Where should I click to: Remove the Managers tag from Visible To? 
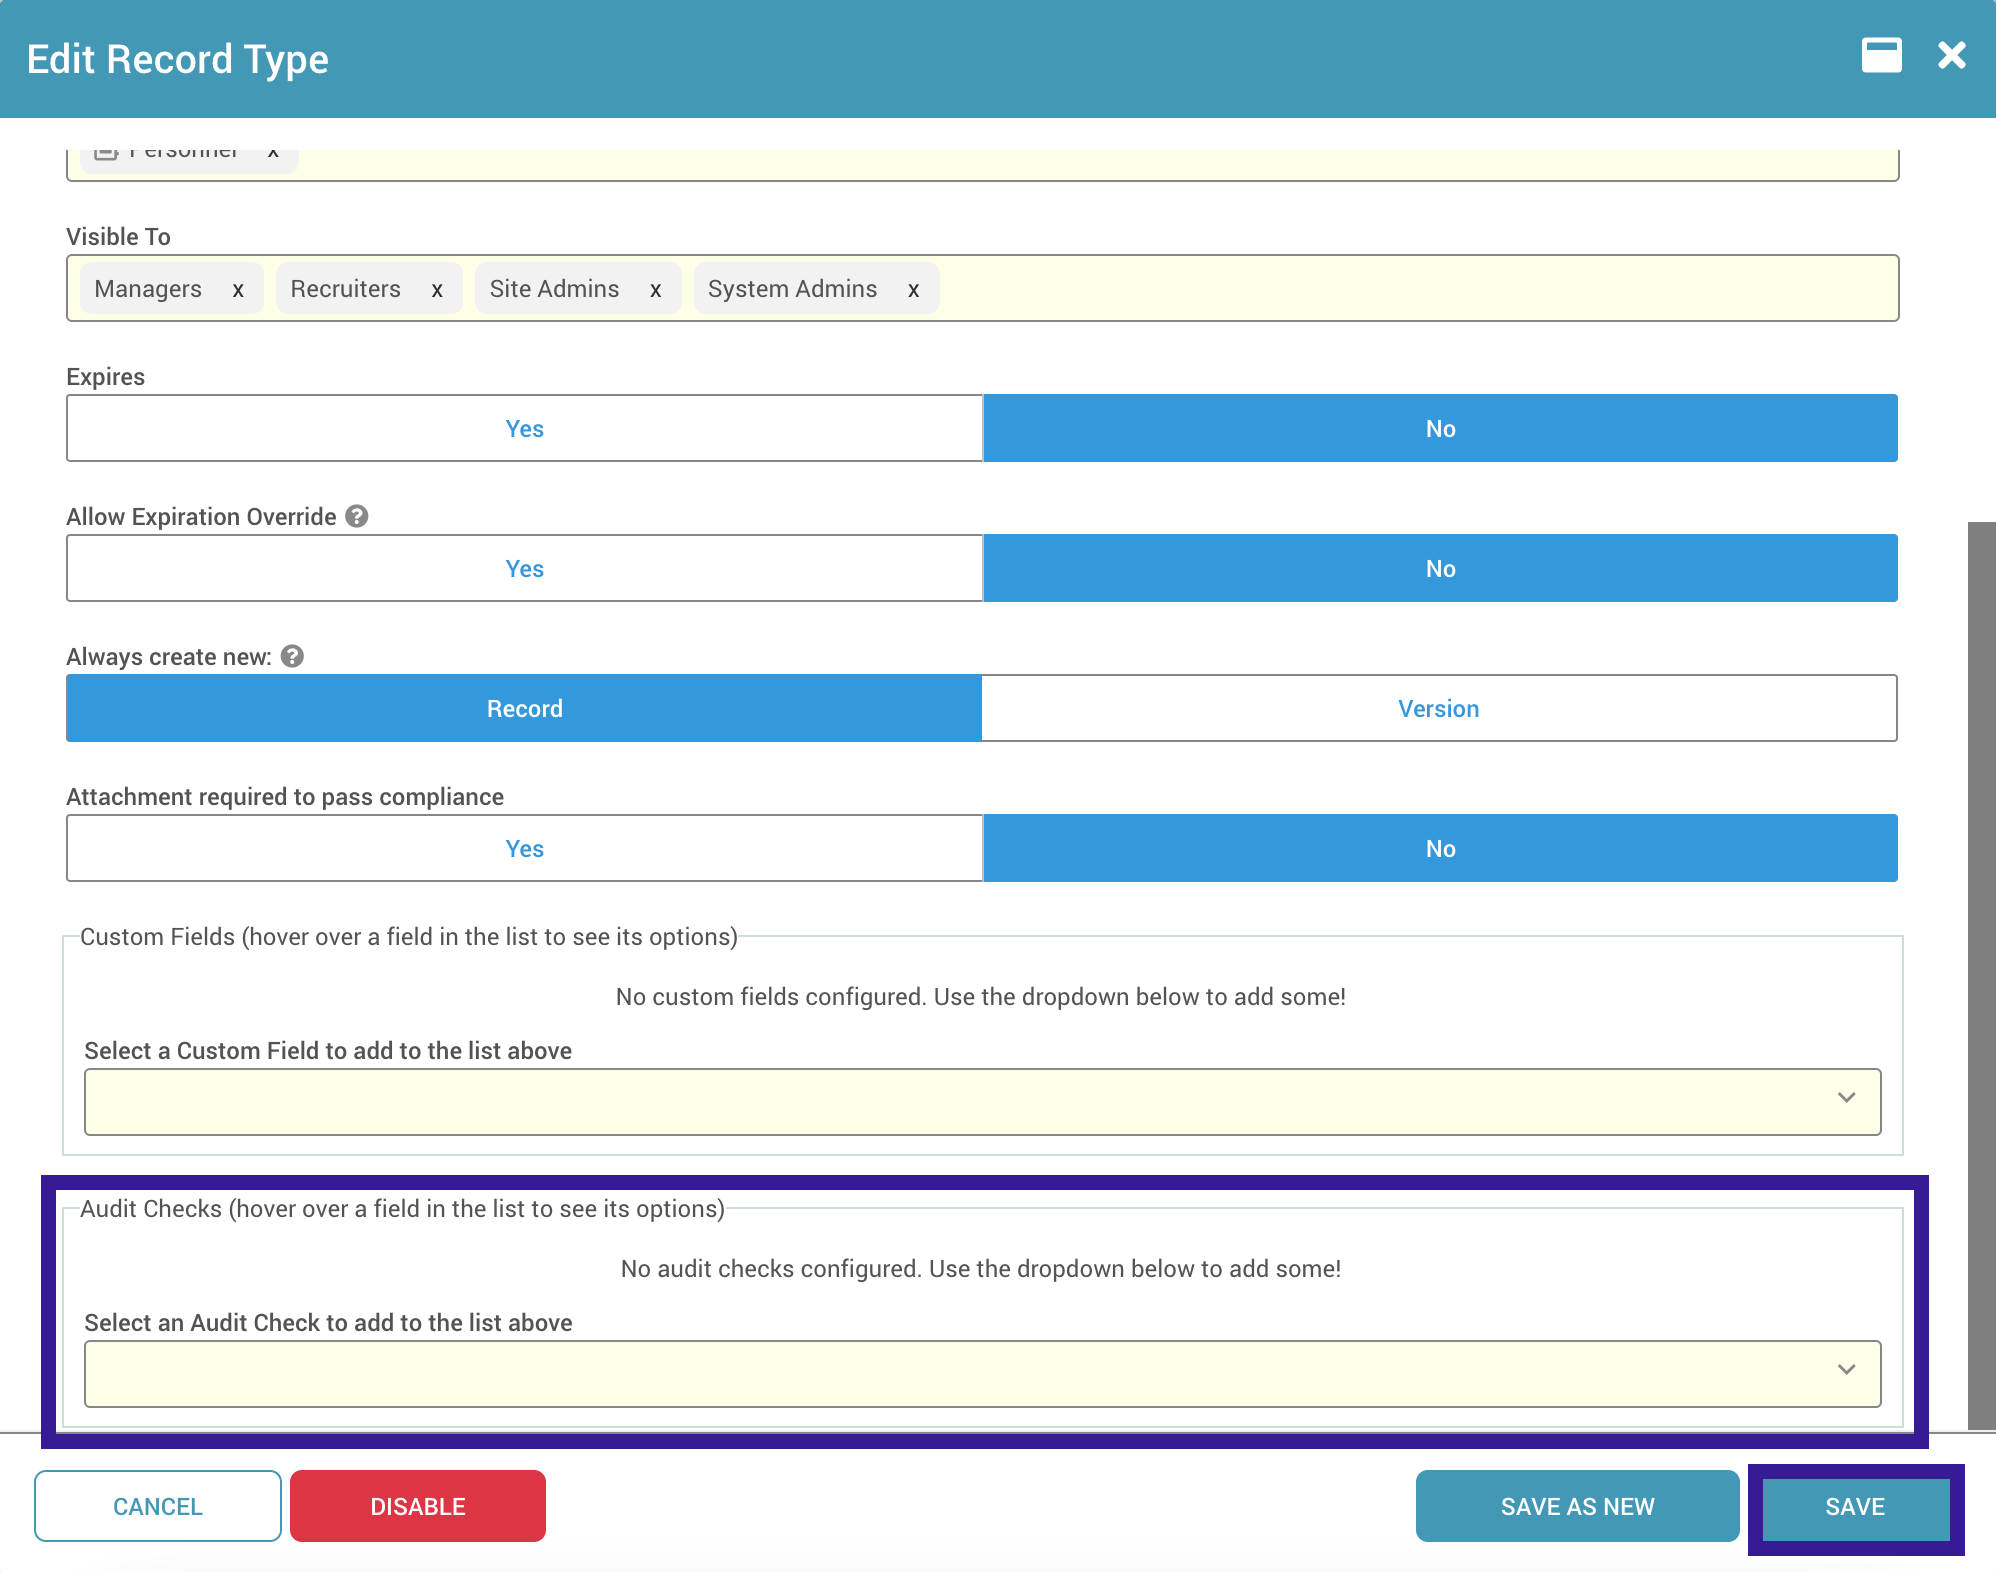[x=238, y=290]
